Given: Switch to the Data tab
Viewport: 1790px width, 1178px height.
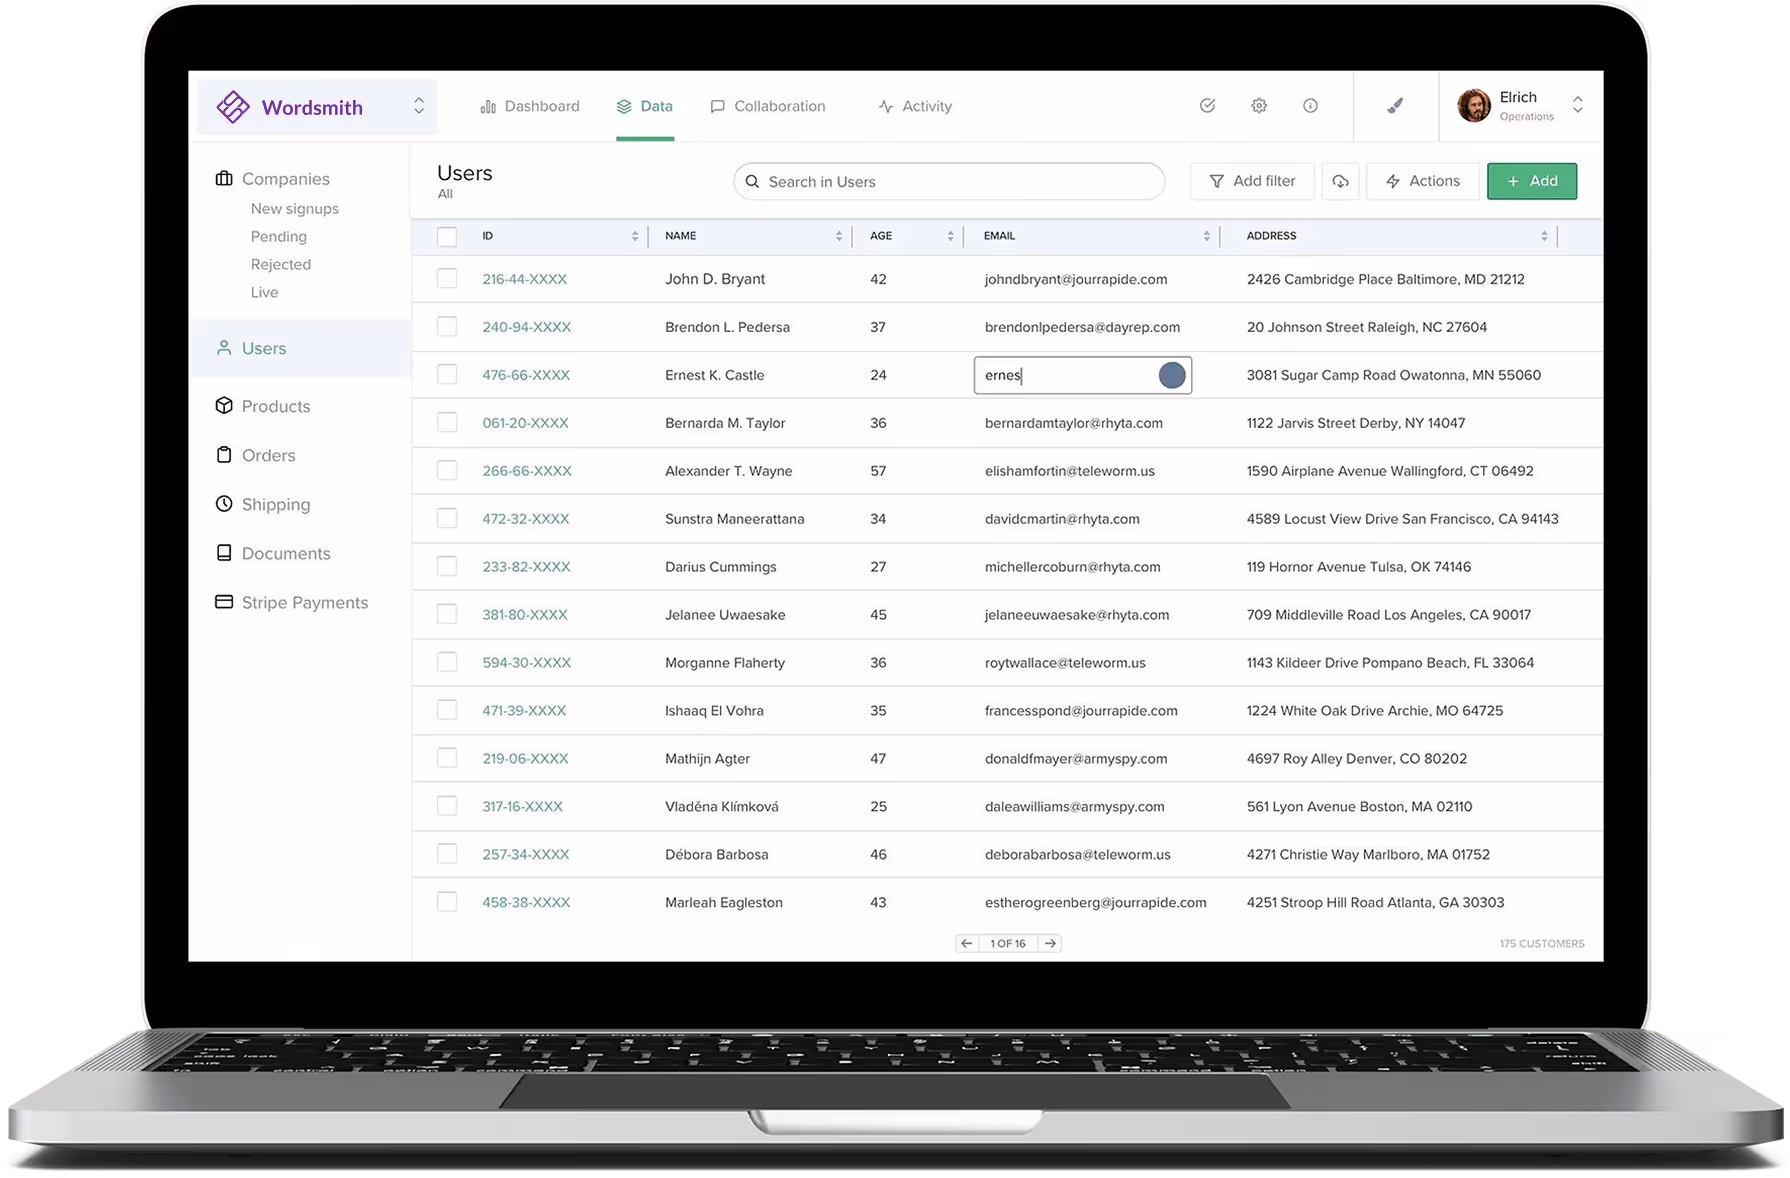Looking at the screenshot, I should coord(645,106).
